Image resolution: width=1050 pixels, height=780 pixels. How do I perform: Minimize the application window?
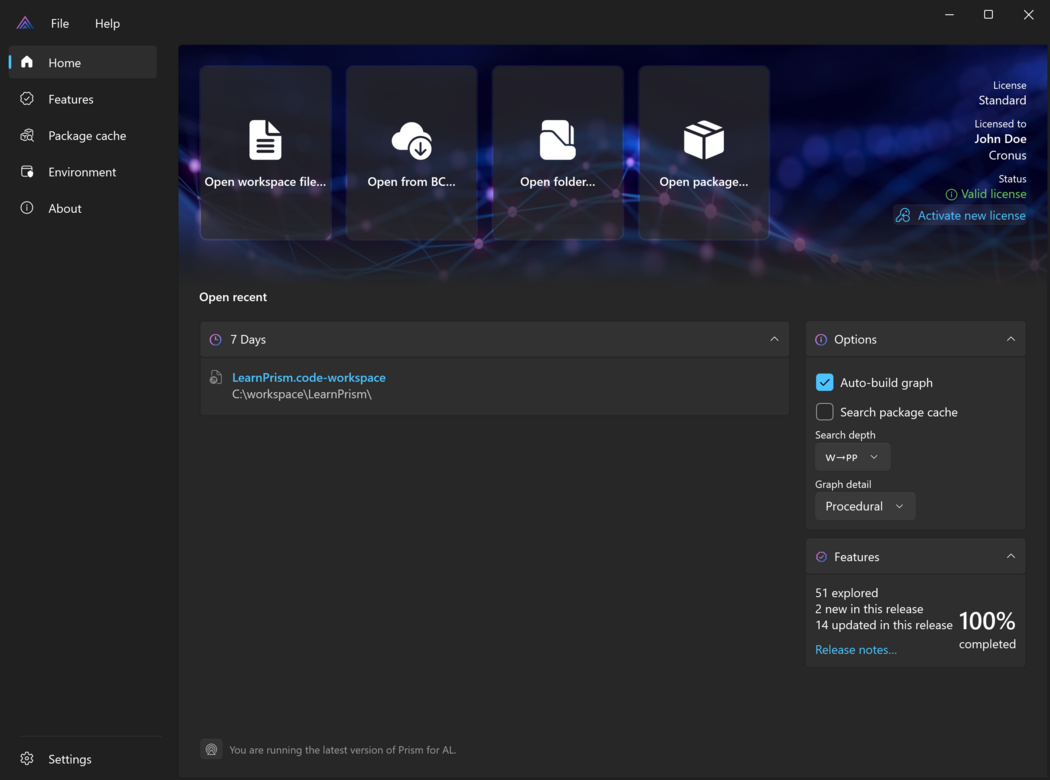949,15
